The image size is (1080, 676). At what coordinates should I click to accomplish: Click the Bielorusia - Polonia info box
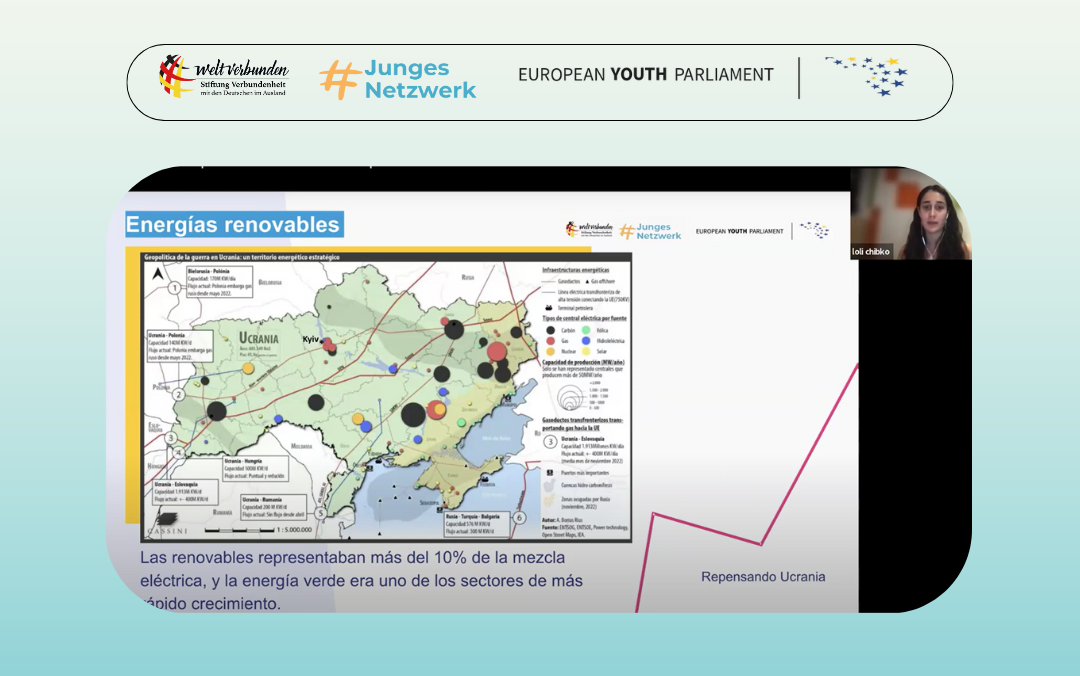click(x=219, y=282)
